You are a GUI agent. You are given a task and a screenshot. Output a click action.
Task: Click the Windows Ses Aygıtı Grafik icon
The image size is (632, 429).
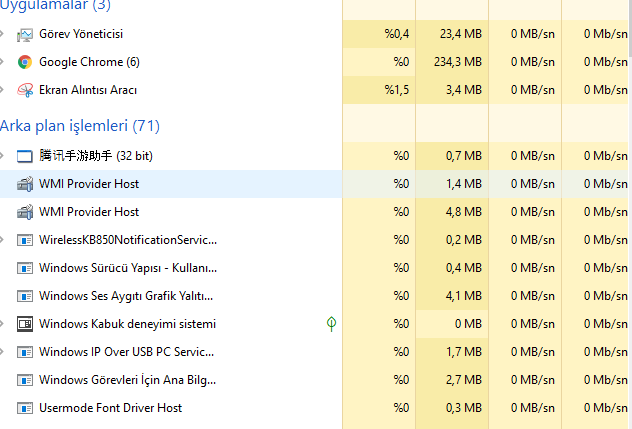click(25, 296)
